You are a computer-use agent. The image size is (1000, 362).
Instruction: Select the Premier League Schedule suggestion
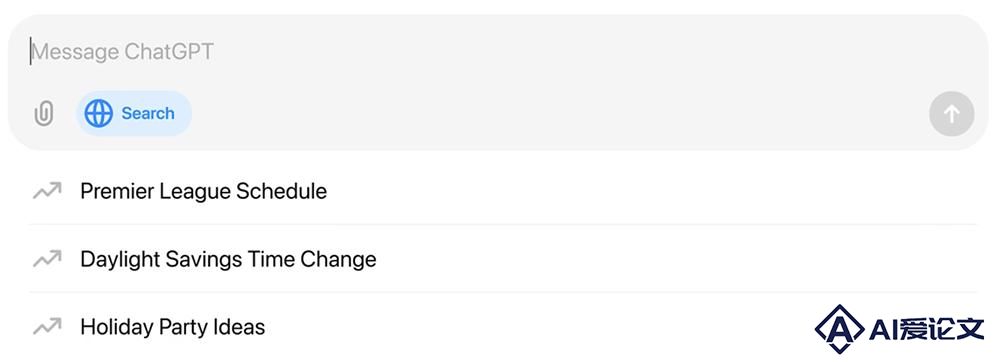[503, 191]
